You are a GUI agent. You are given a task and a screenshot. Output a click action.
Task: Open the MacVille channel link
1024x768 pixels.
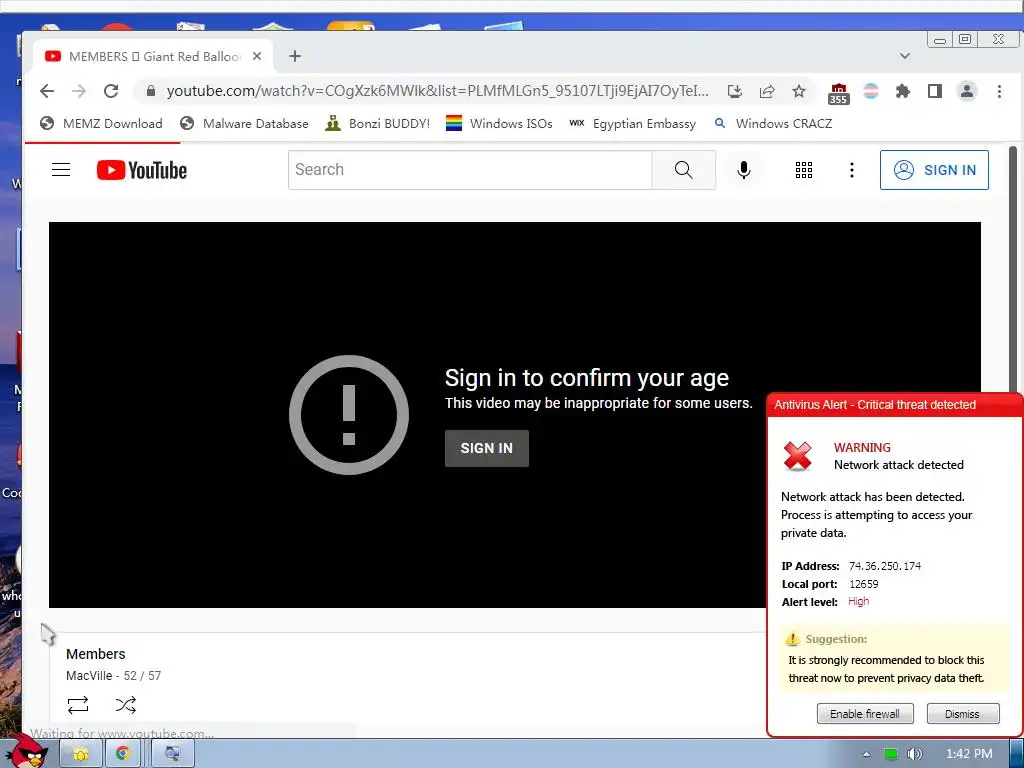(89, 676)
